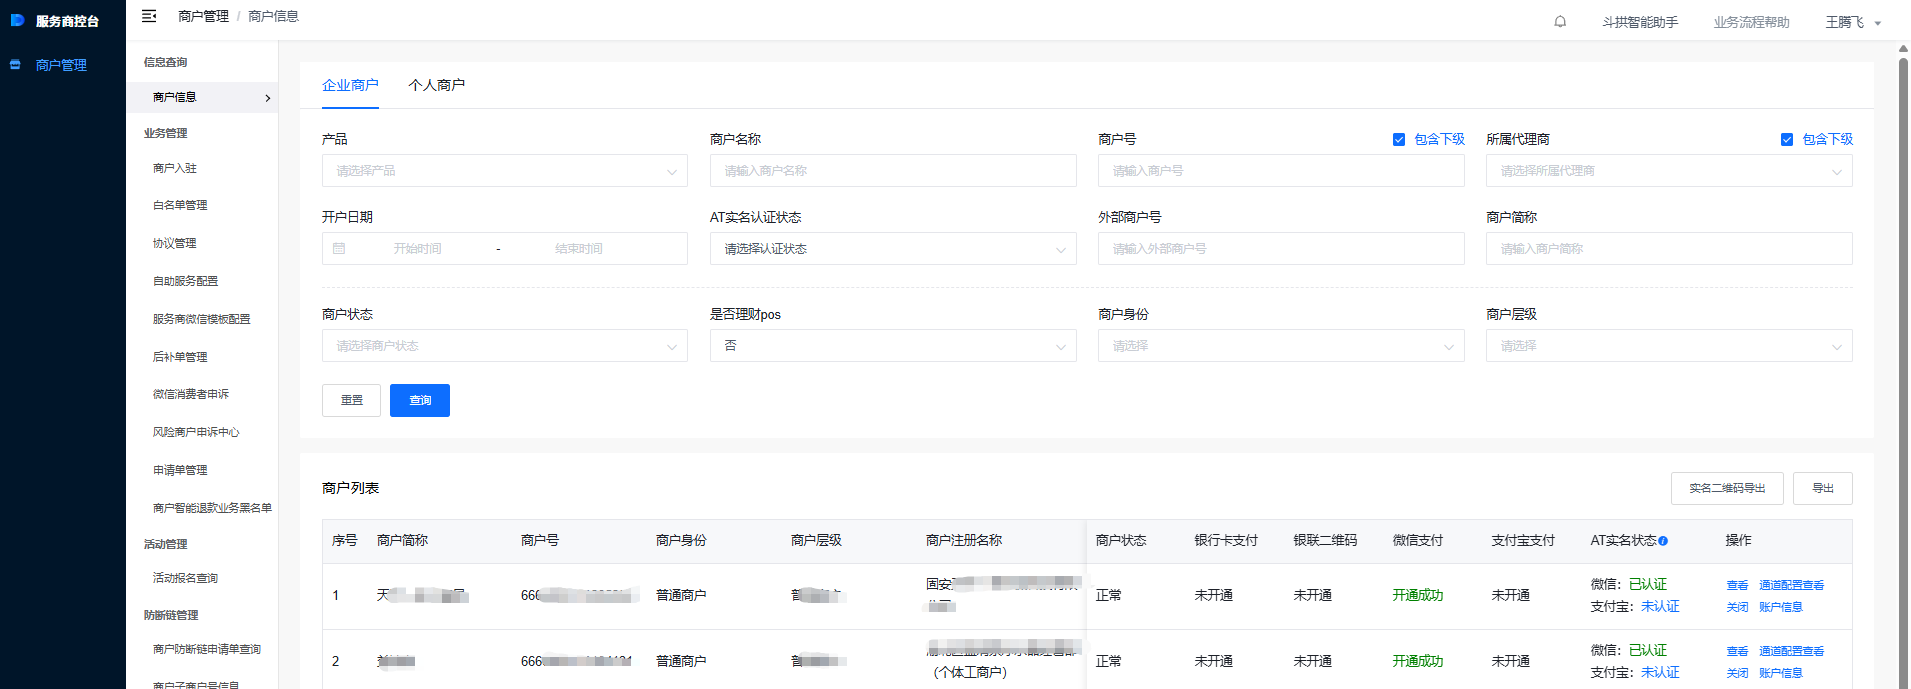Click the 商户简称 input field
This screenshot has height=689, width=1911.
coord(1669,249)
